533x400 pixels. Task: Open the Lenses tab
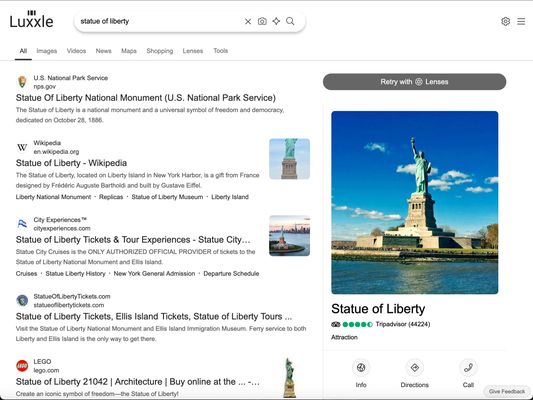193,51
